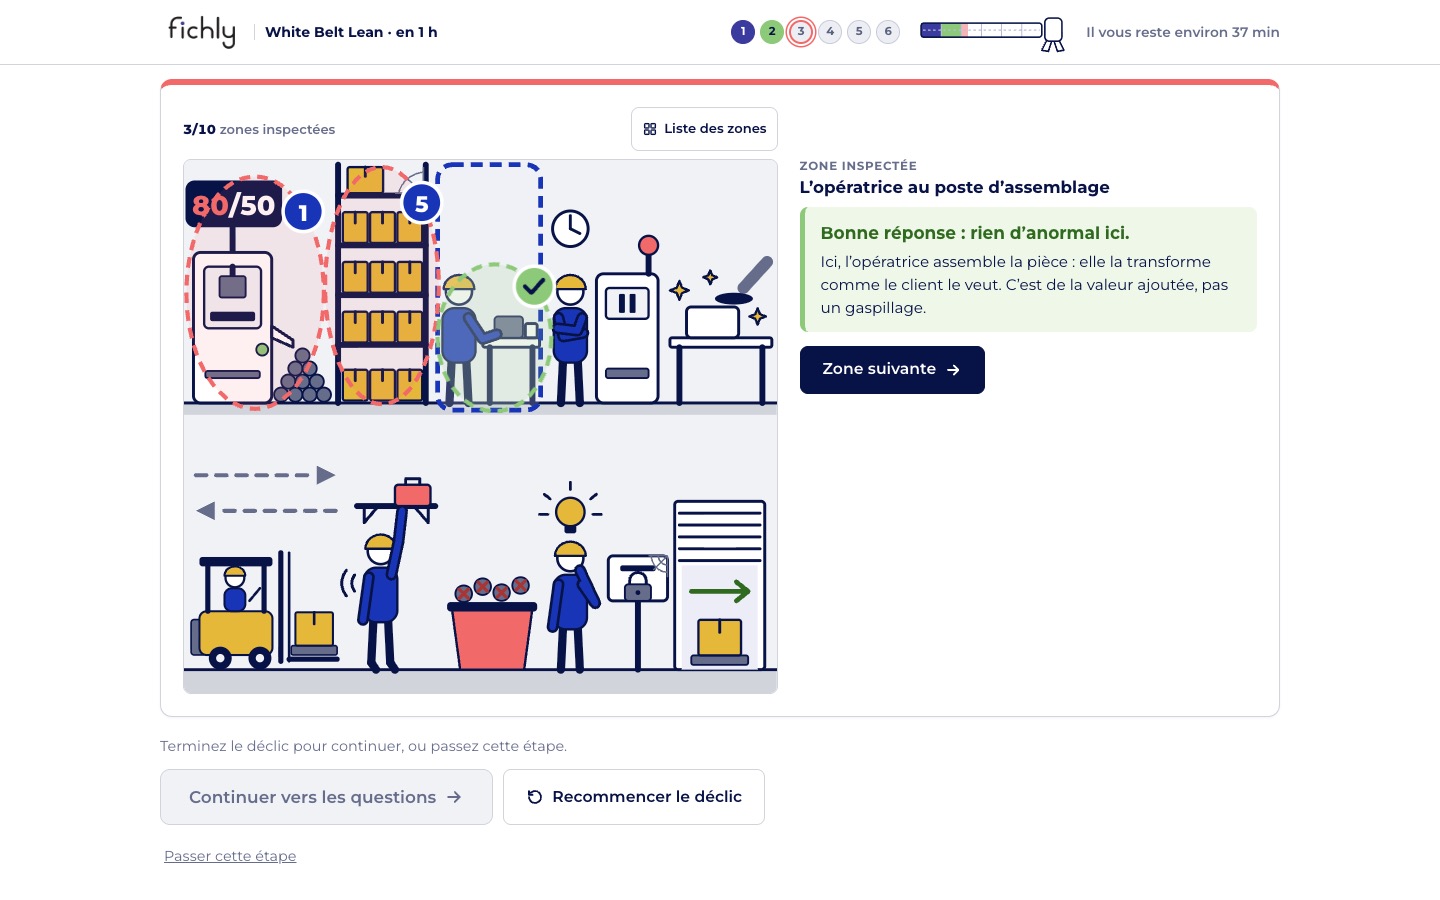Screen dimensions: 1440x900
Task: Inspect the shipping door with green arrow
Action: 720,585
